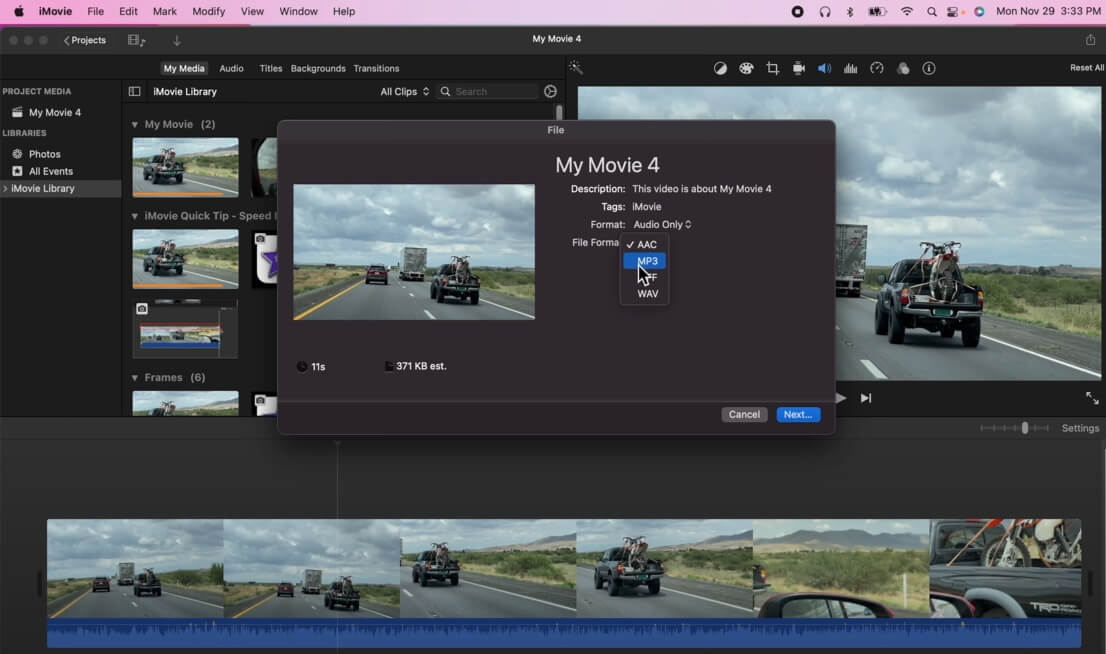Click the iMovie tags field

tap(647, 207)
